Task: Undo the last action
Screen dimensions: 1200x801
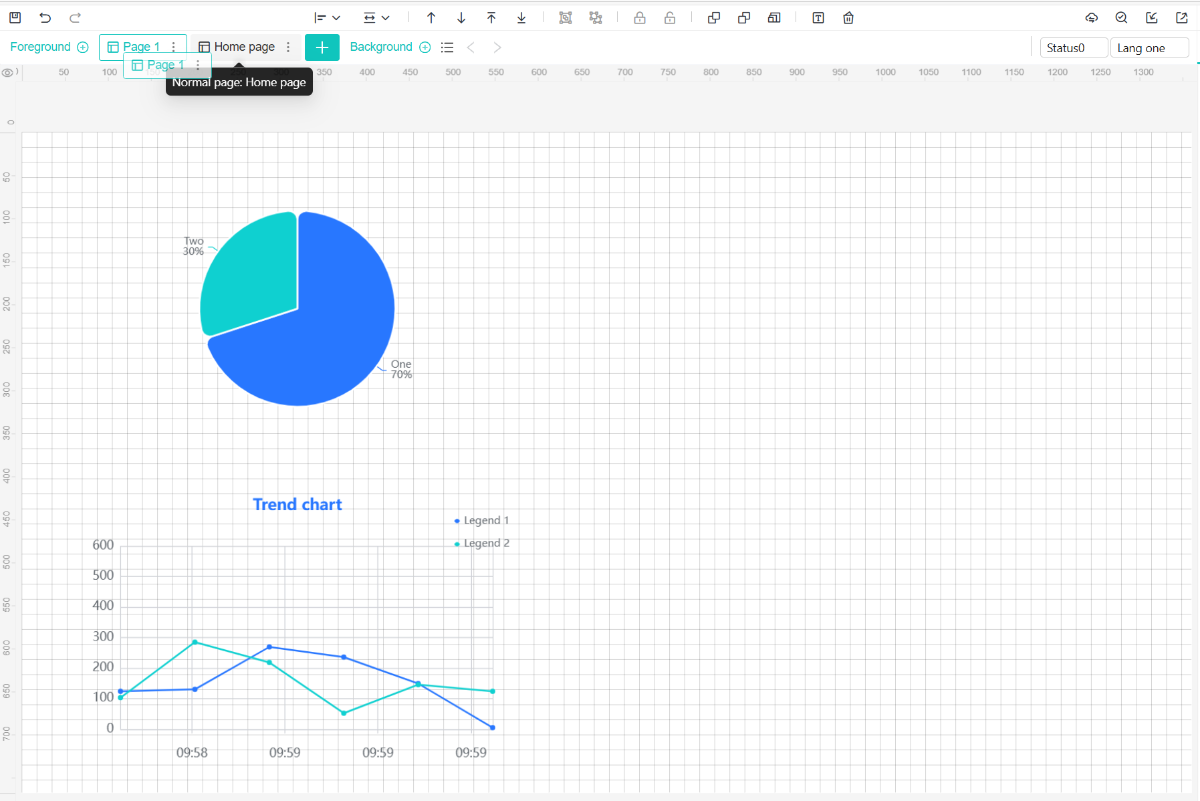Action: point(45,17)
